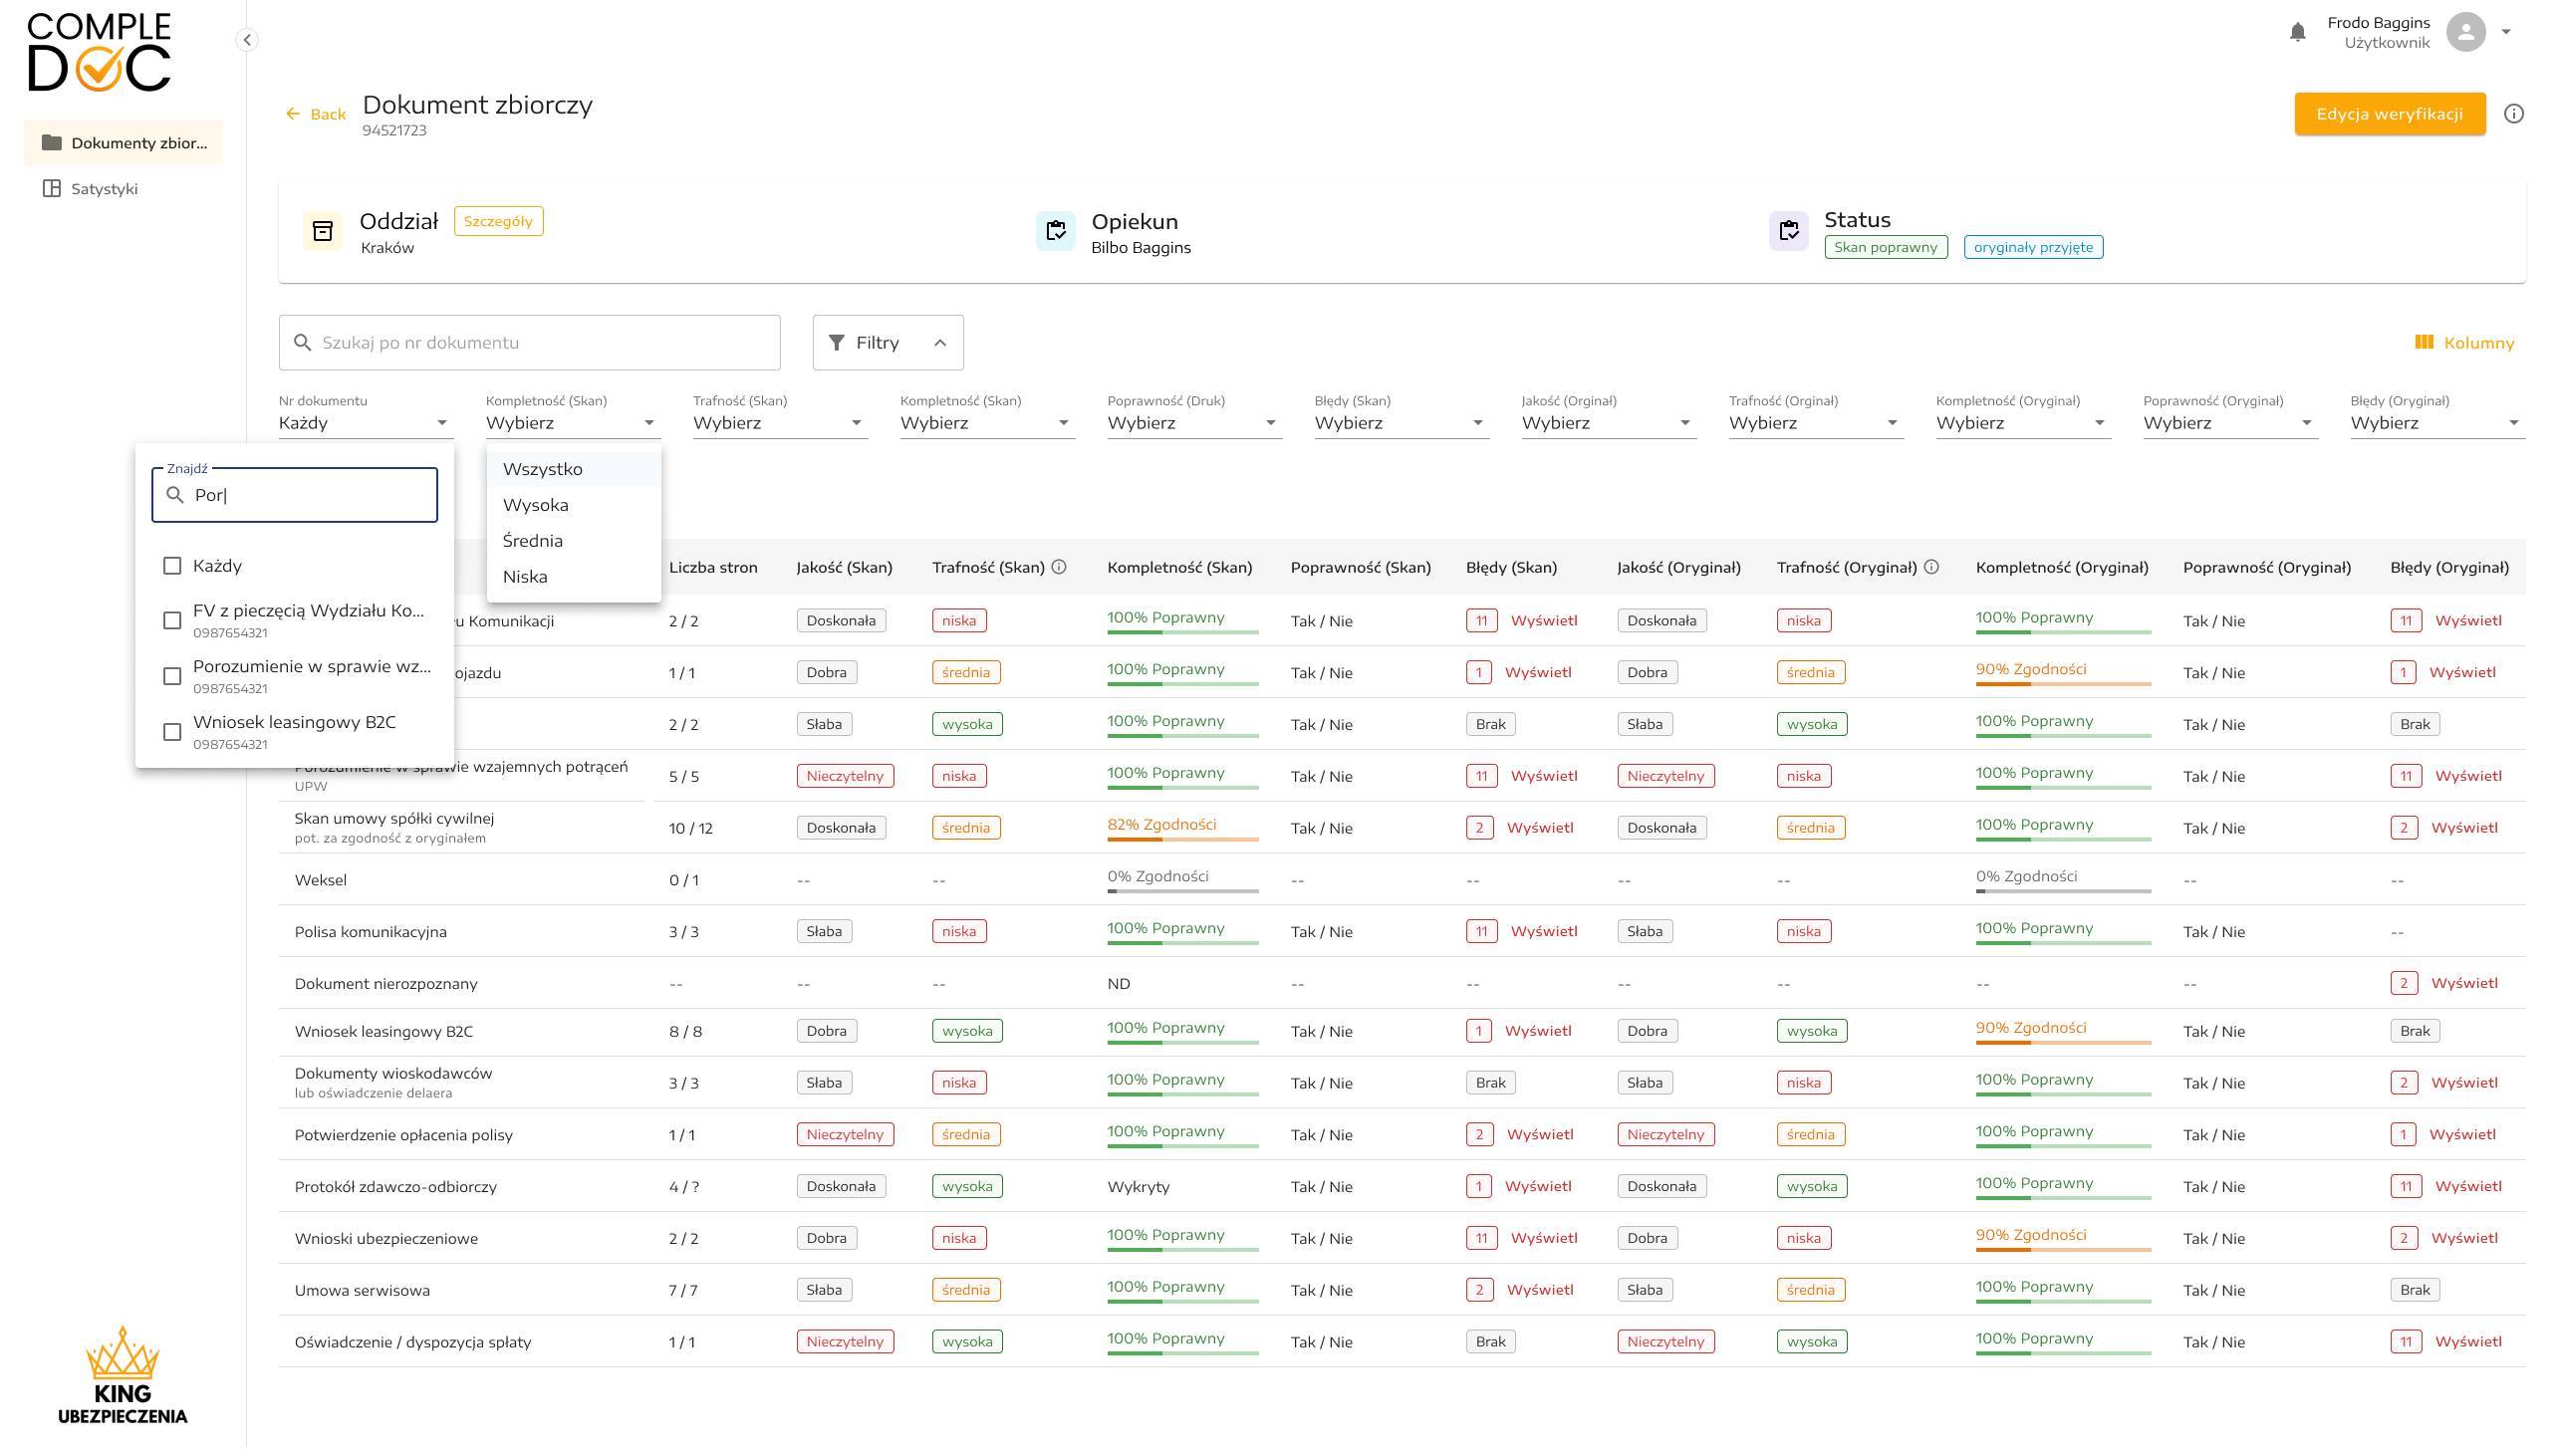Open the Błędy (Oryginał) filter dropdown
The height and width of the screenshot is (1456, 2558).
[2436, 424]
